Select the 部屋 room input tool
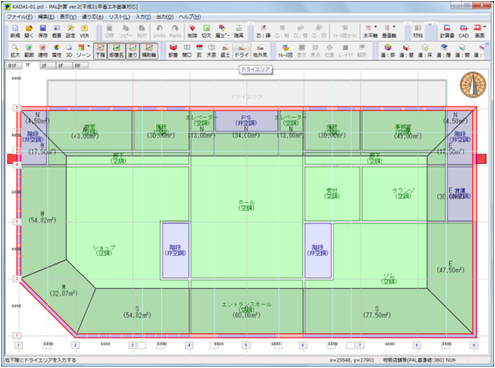495x368 pixels. [173, 51]
